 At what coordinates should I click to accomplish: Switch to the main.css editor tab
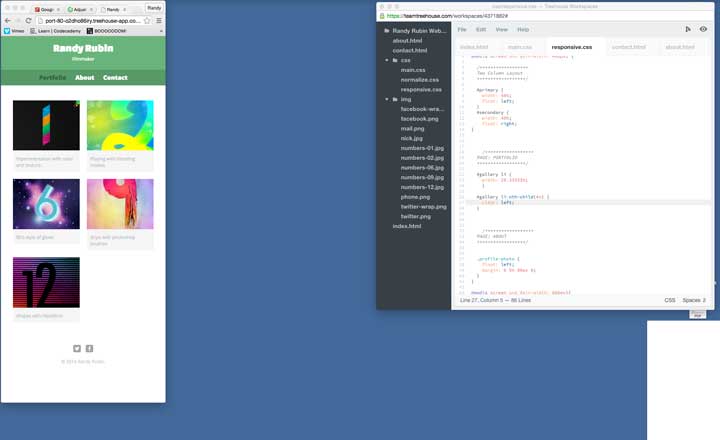[520, 47]
